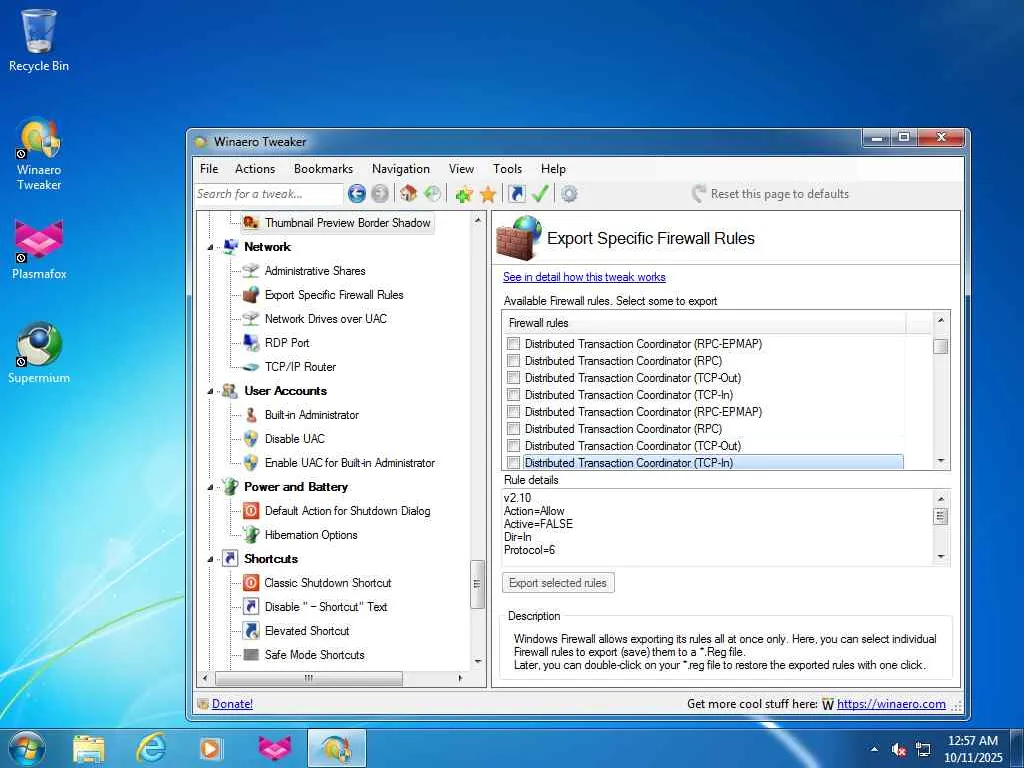Click the Classic Shutdown Shortcut icon

click(x=251, y=583)
